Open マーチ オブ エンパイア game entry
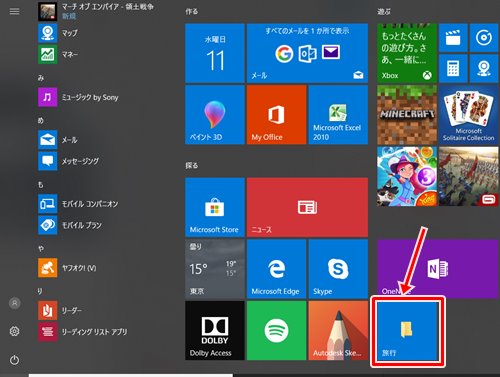 (x=96, y=11)
